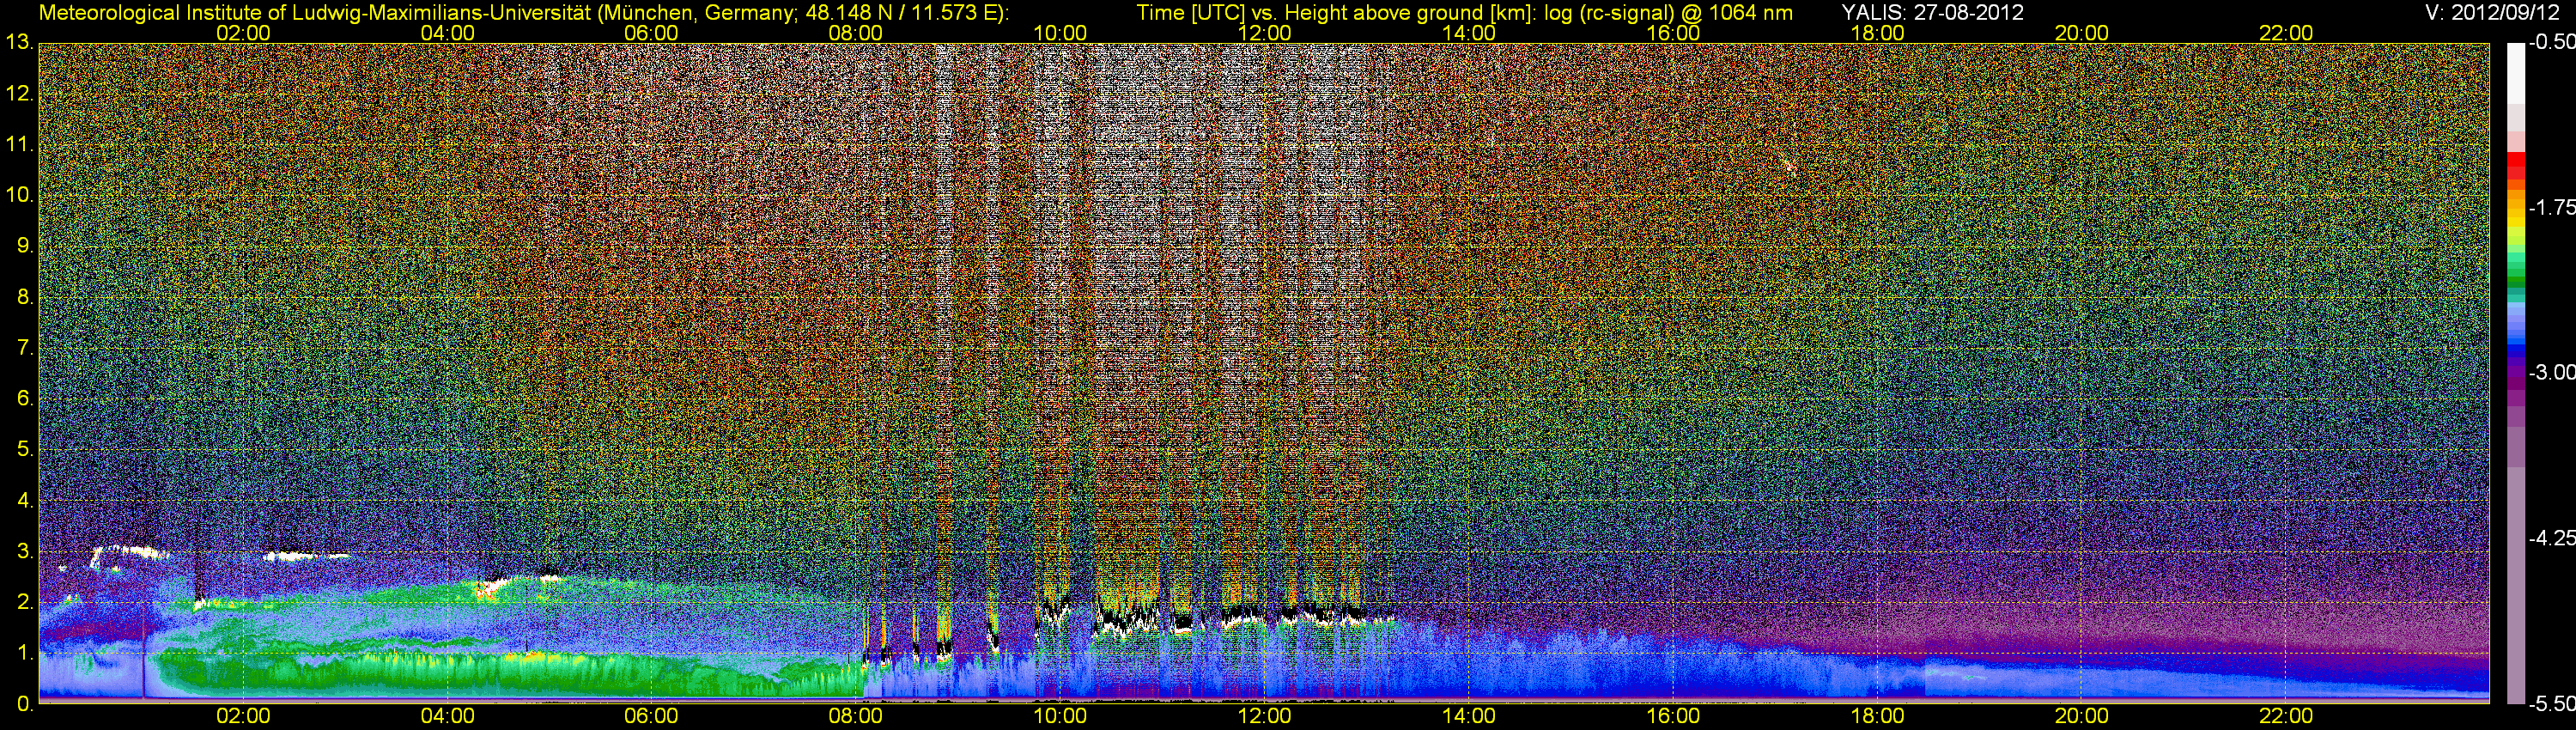The image size is (2576, 730).
Task: Click the 12:00 label on the bottom time axis
Action: click(x=1264, y=716)
